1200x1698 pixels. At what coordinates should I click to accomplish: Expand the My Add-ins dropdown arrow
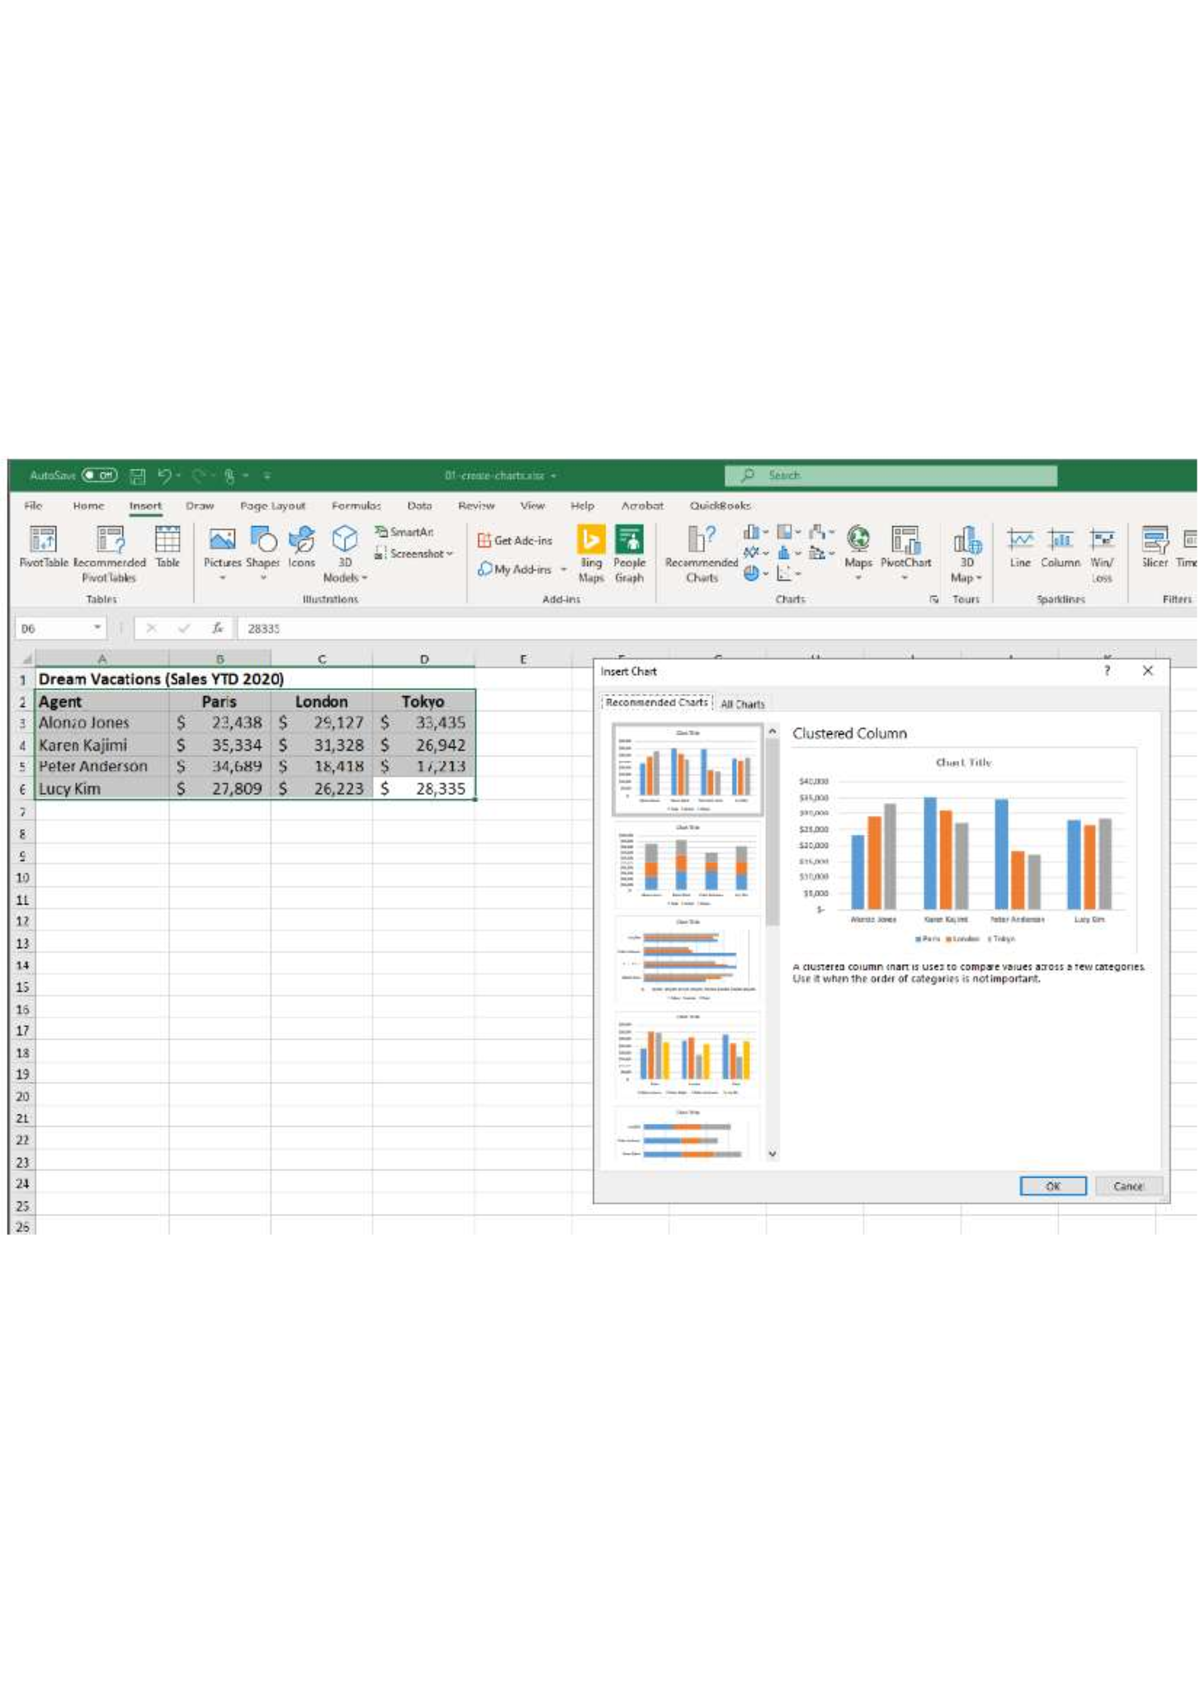pyautogui.click(x=563, y=570)
